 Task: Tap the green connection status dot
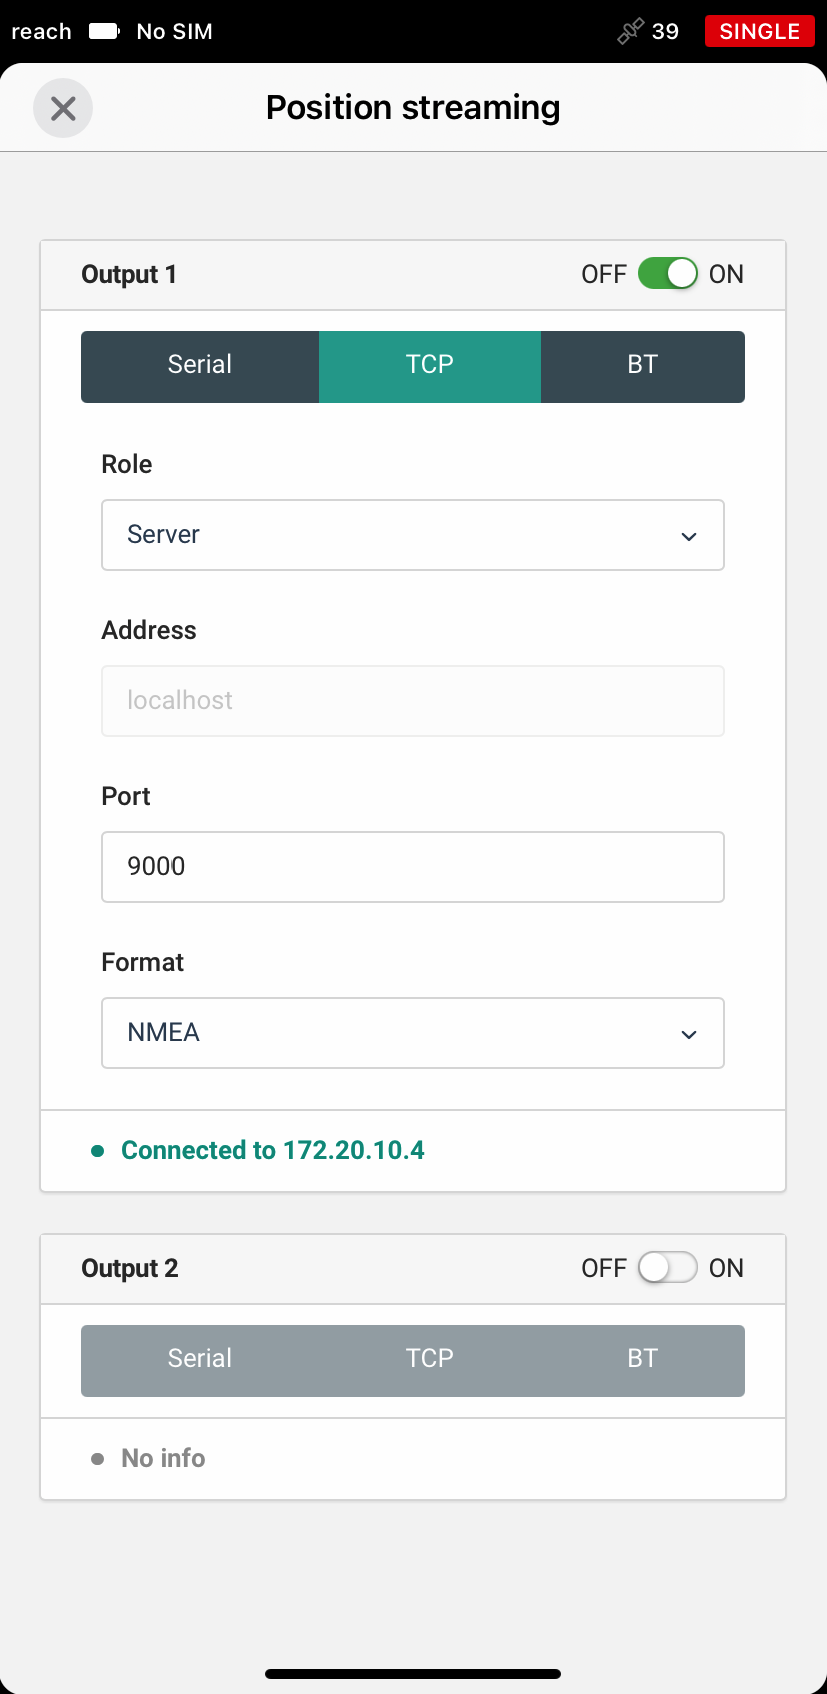[x=98, y=1151]
